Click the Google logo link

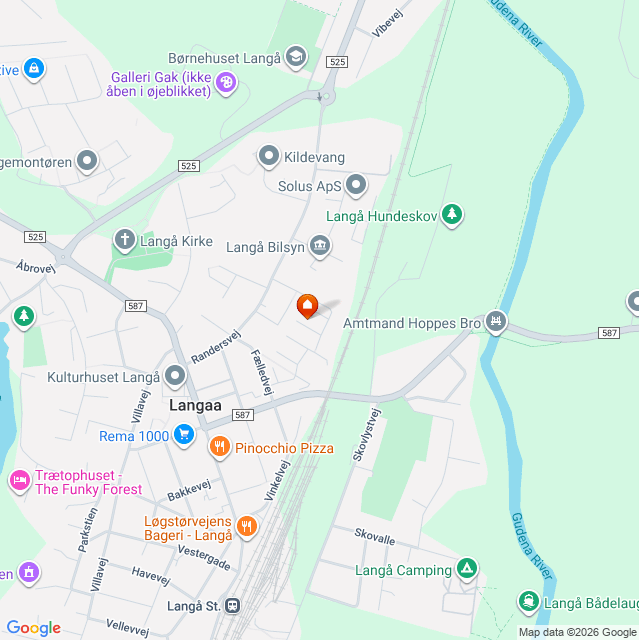pyautogui.click(x=34, y=628)
